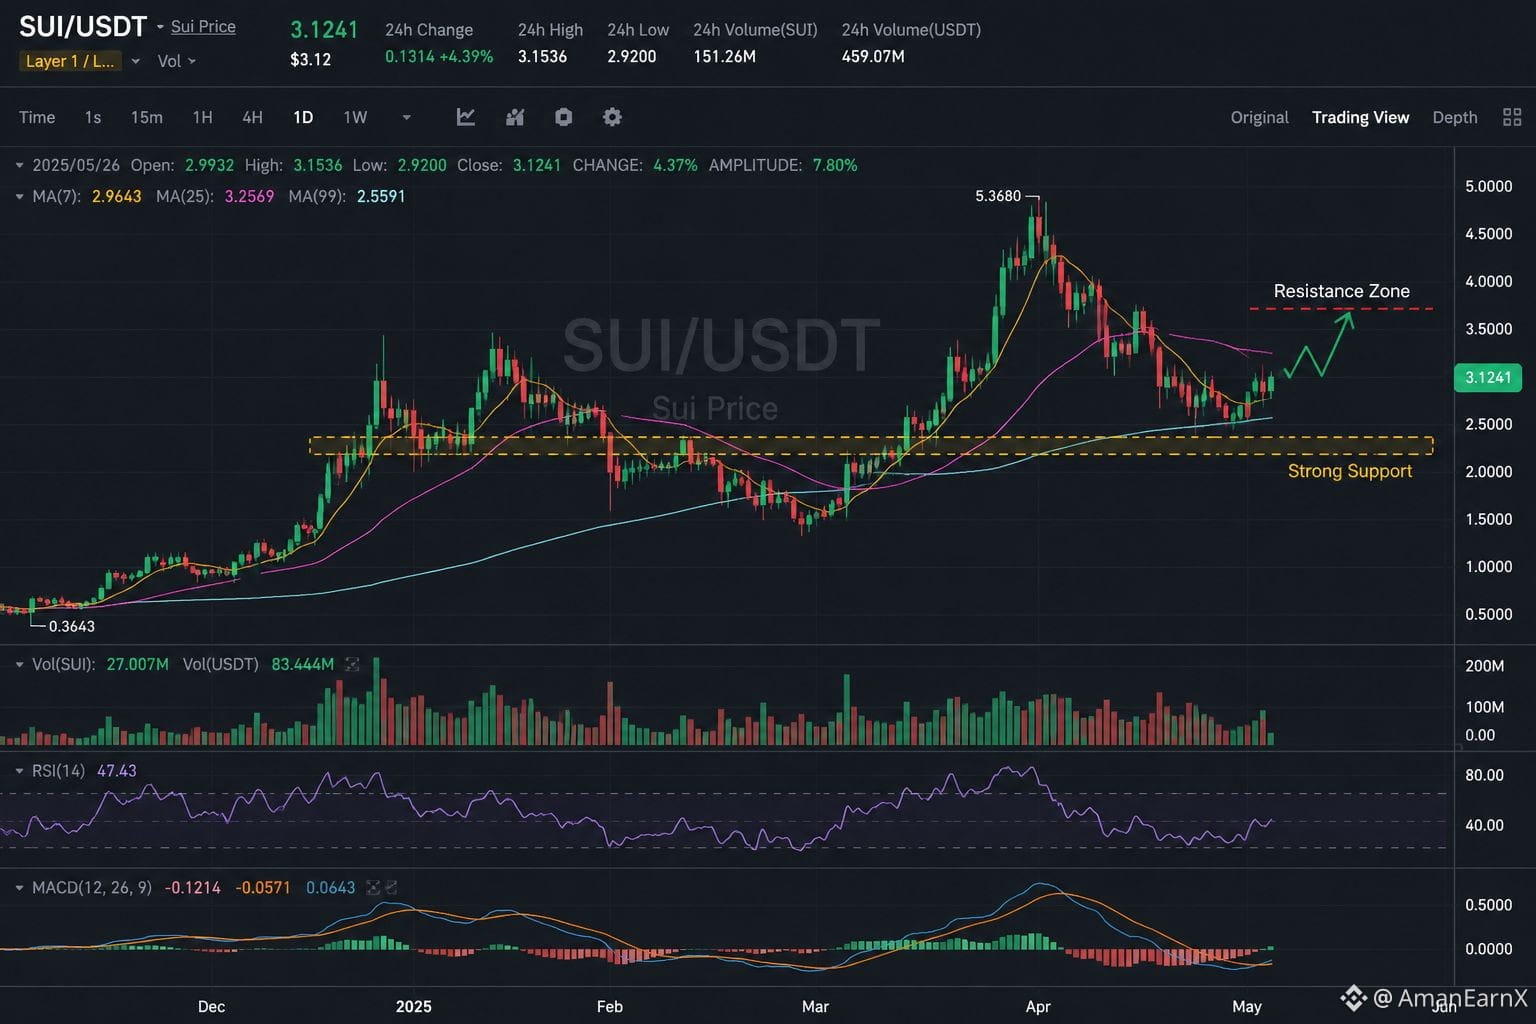Select the Time interval option

(x=37, y=117)
